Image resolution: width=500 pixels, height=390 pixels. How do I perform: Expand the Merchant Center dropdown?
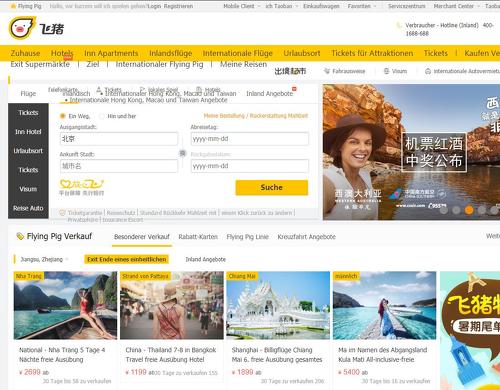(479, 6)
